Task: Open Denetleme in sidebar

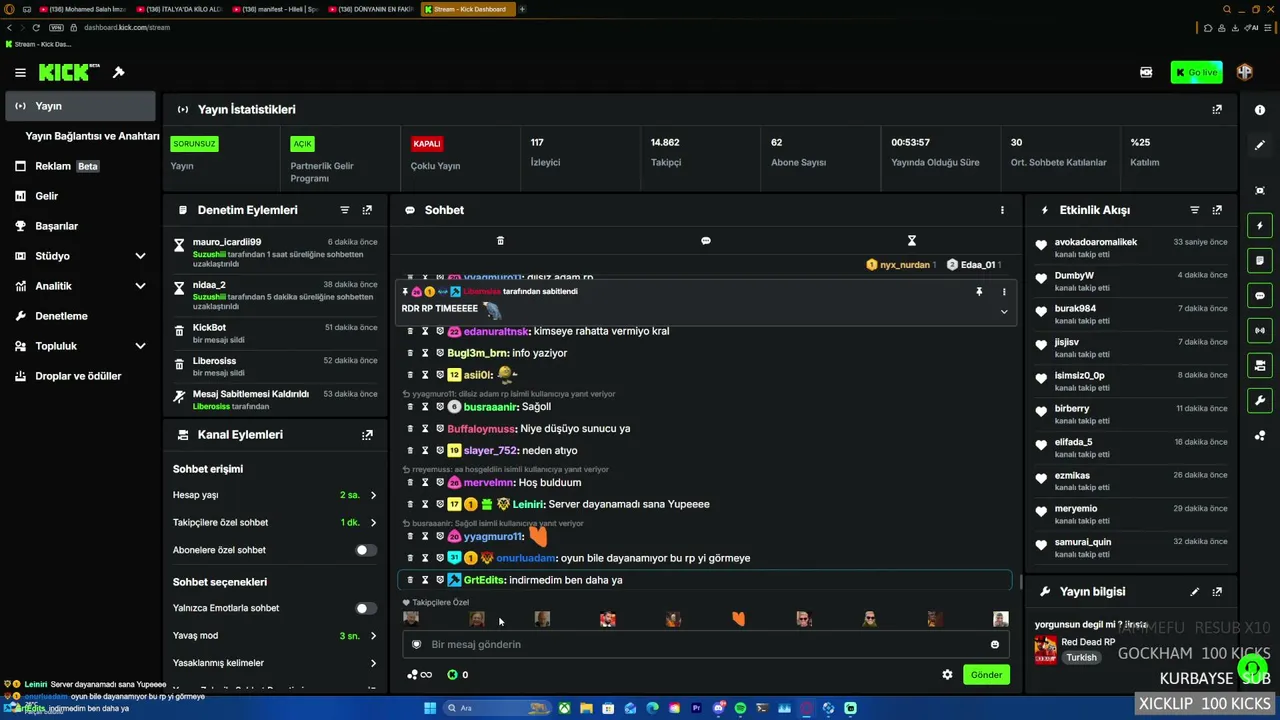Action: [80, 316]
